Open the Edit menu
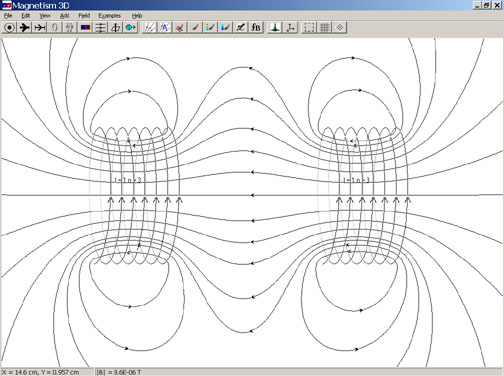504x376 pixels. (26, 16)
